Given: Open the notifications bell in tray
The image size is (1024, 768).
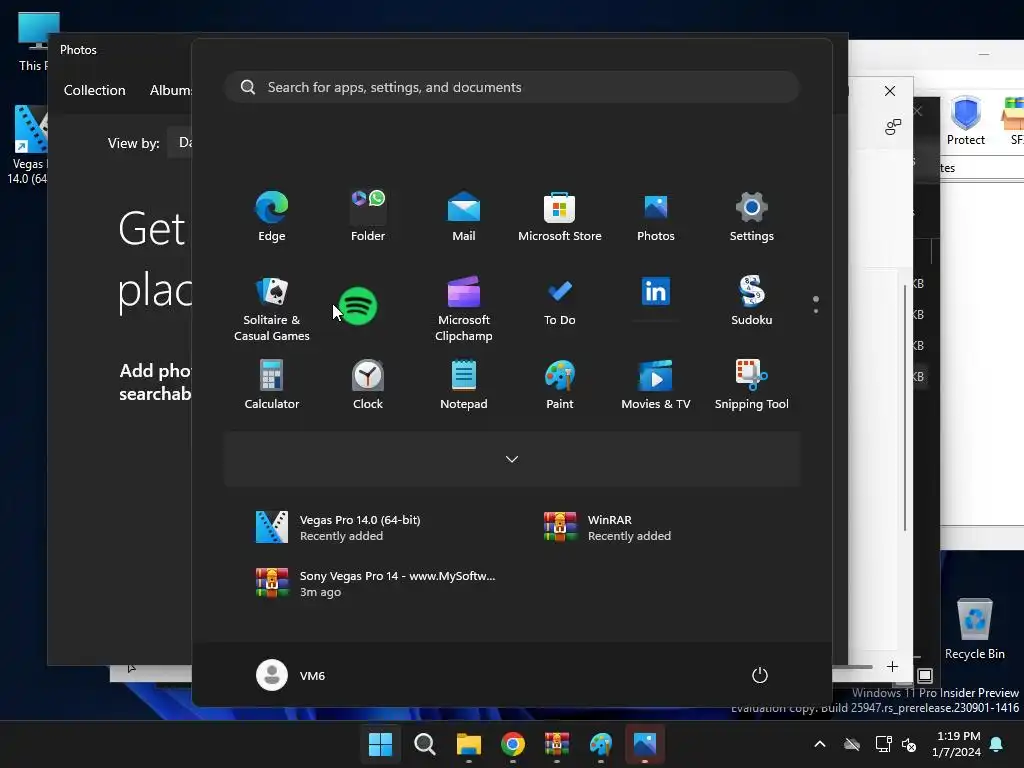Looking at the screenshot, I should 997,744.
